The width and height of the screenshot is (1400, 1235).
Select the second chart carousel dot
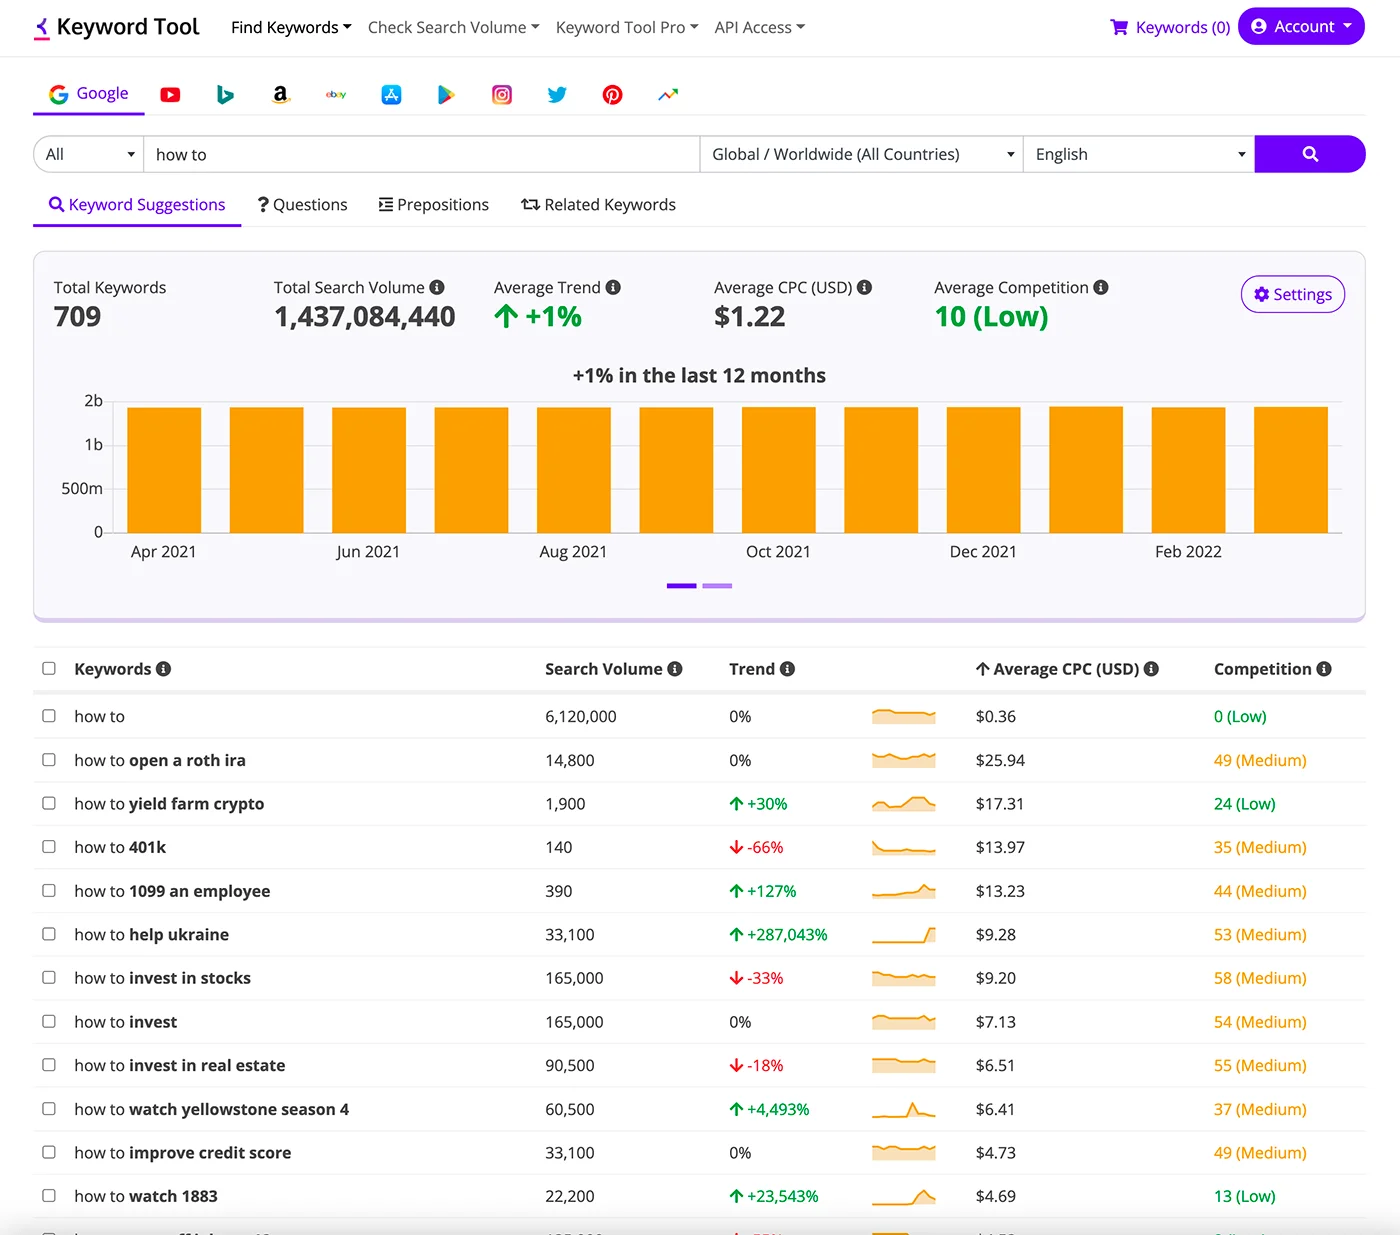pos(717,586)
